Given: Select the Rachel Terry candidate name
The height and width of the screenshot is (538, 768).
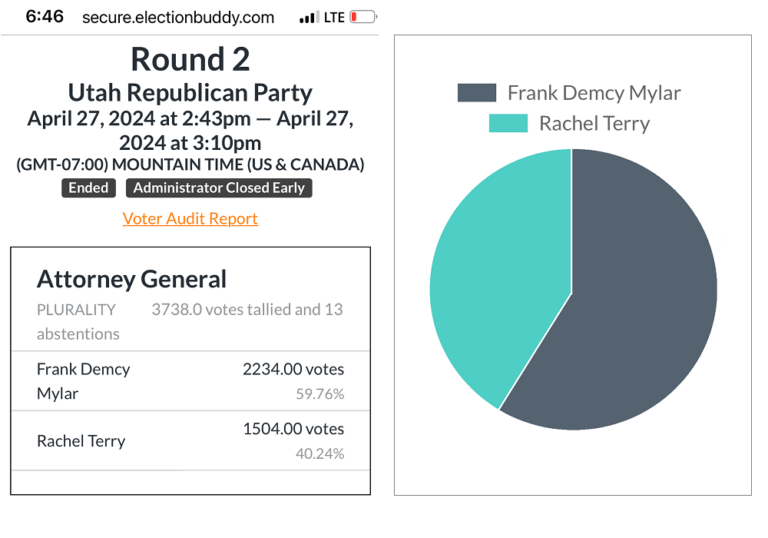Looking at the screenshot, I should point(81,441).
